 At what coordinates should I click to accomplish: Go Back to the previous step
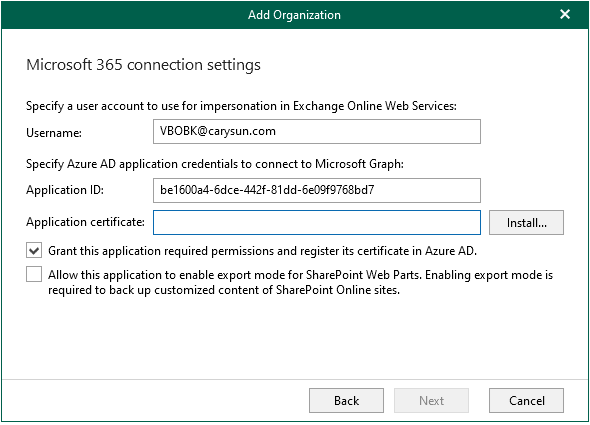click(x=346, y=401)
